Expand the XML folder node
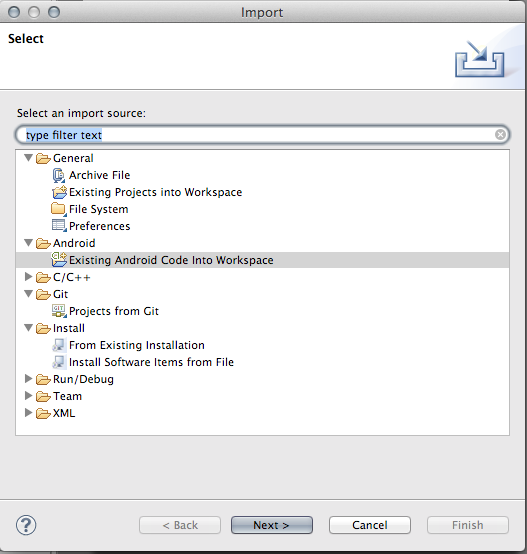Image resolution: width=527 pixels, height=554 pixels. [29, 413]
